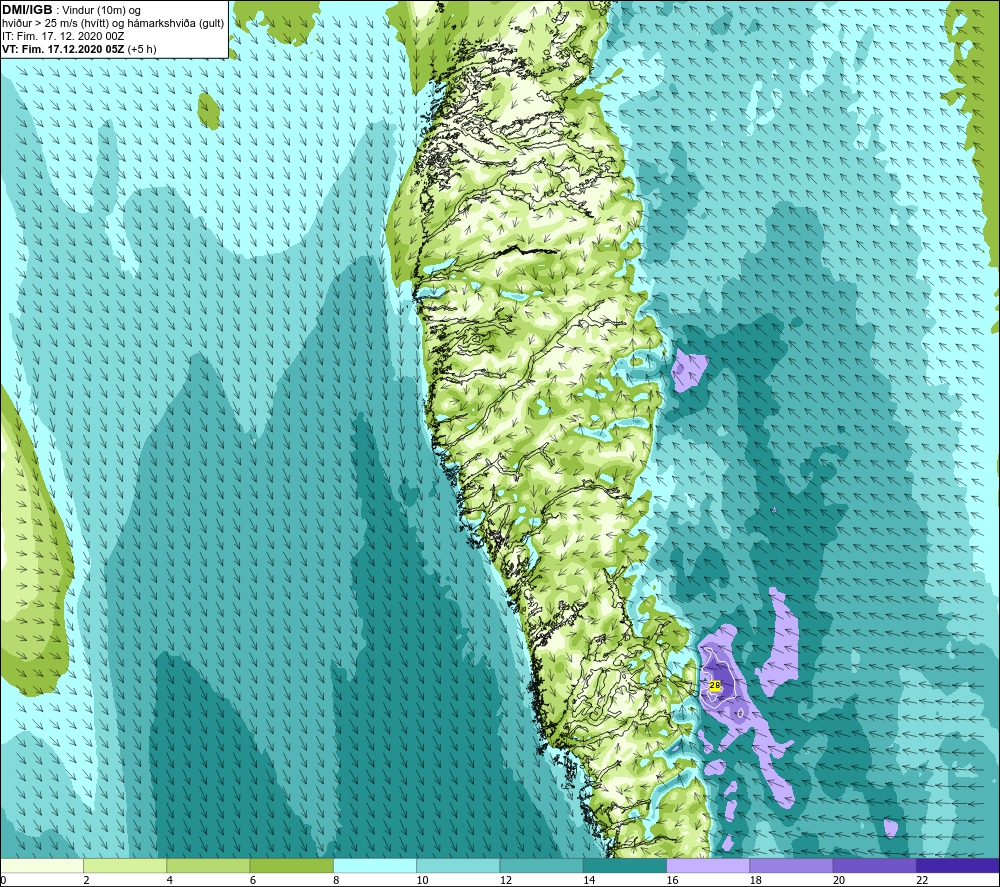Select the 14-16 m/s dark teal legend swatch
The height and width of the screenshot is (887, 1000).
click(625, 866)
